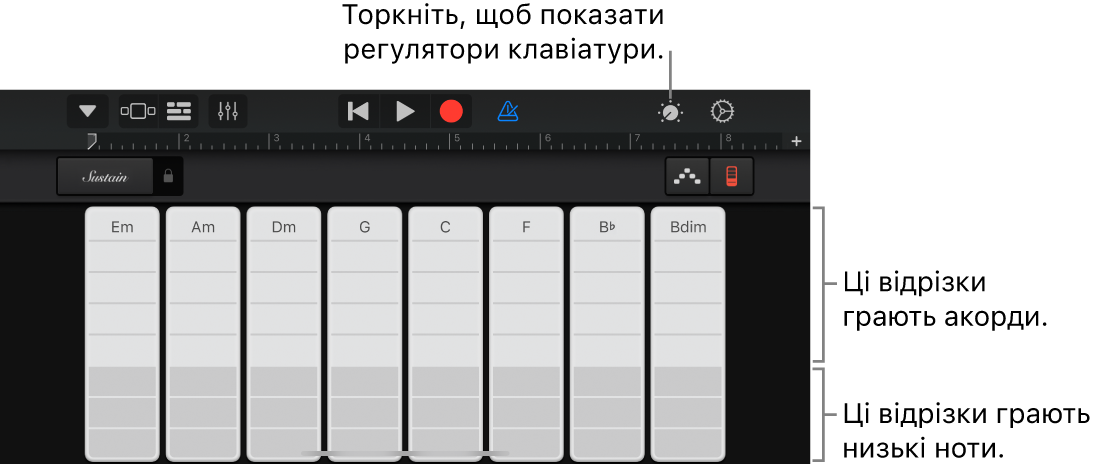This screenshot has width=1099, height=476.
Task: Tap the B♭ chord strip label
Action: (607, 227)
